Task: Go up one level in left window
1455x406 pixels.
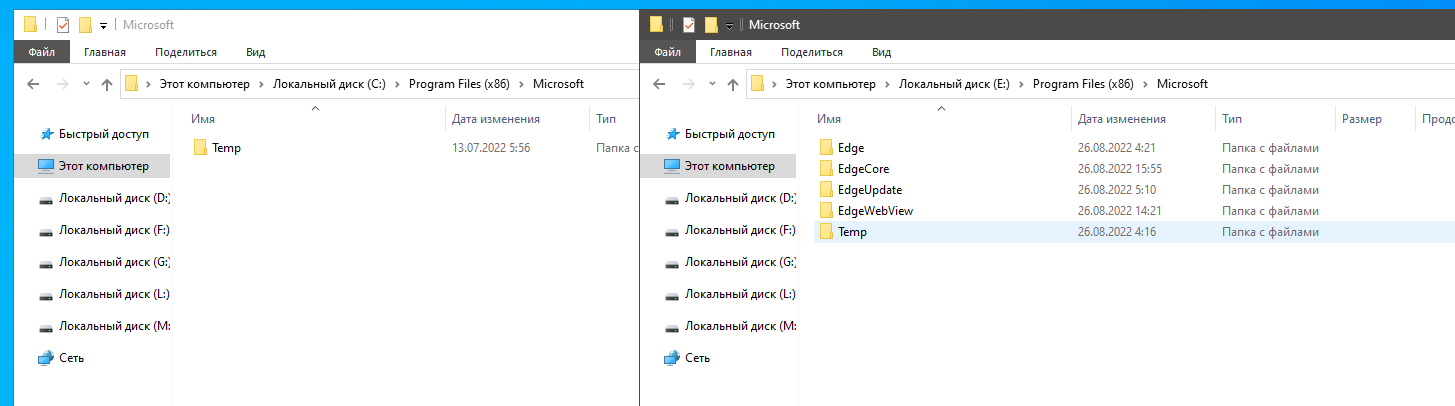Action: click(x=107, y=84)
